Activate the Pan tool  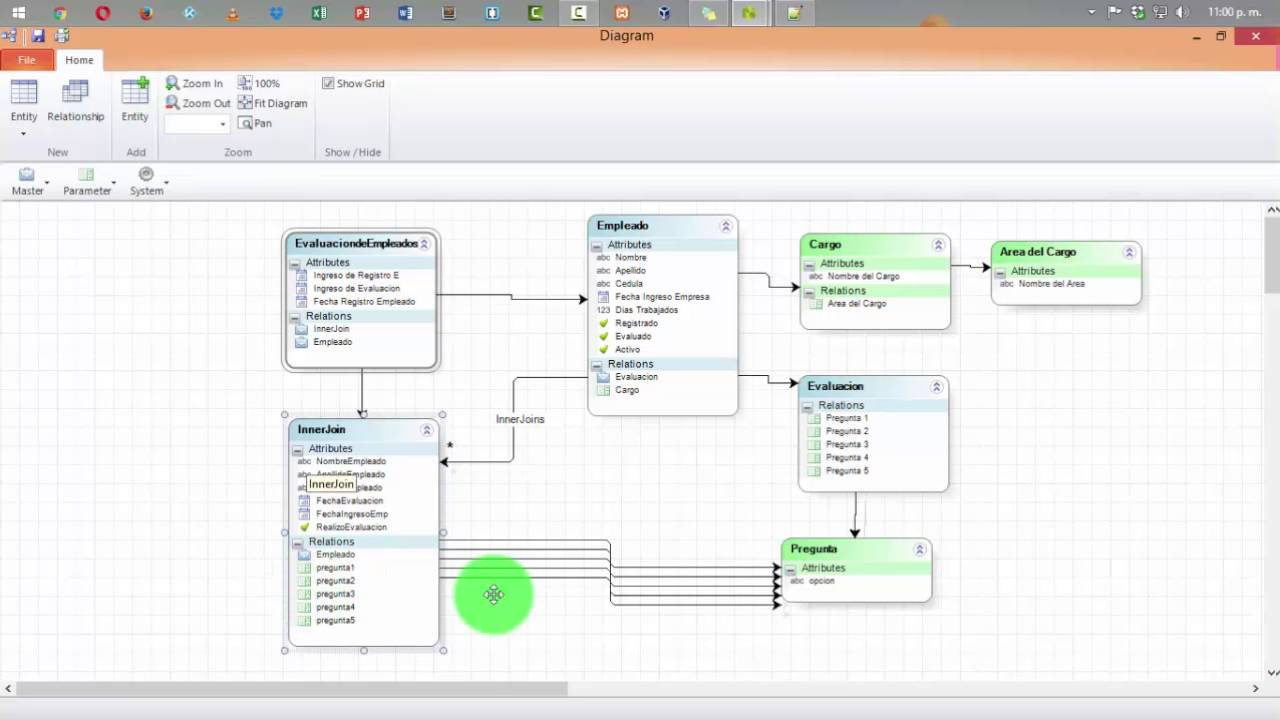click(255, 123)
